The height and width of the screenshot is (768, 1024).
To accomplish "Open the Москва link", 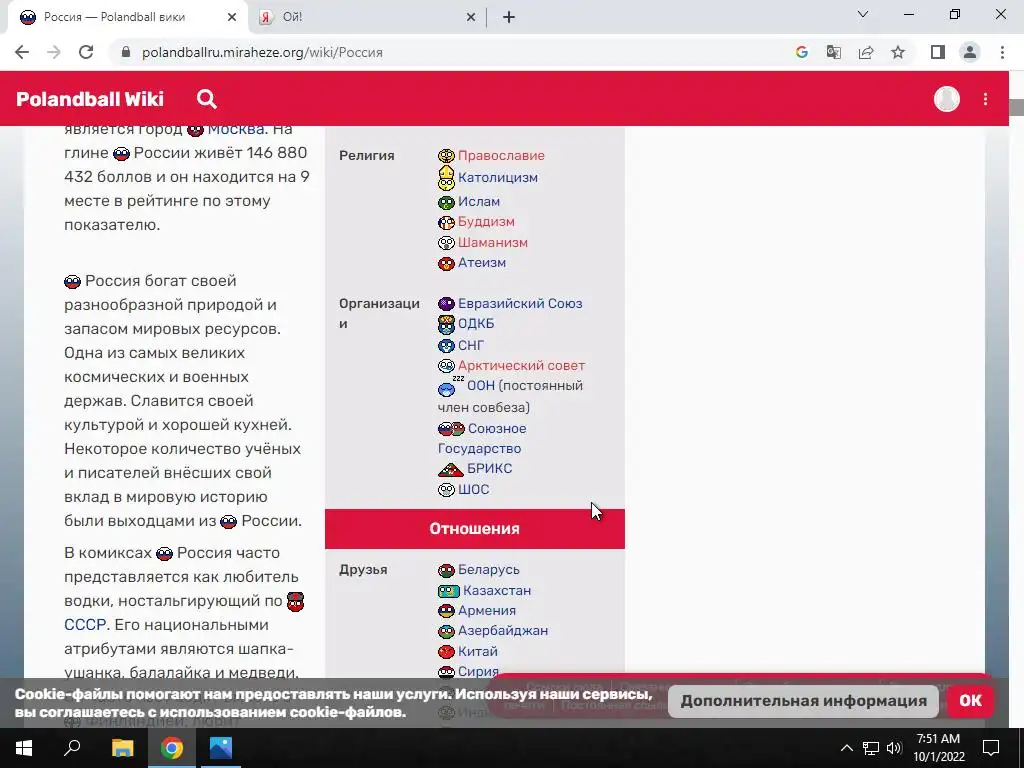I will [236, 129].
